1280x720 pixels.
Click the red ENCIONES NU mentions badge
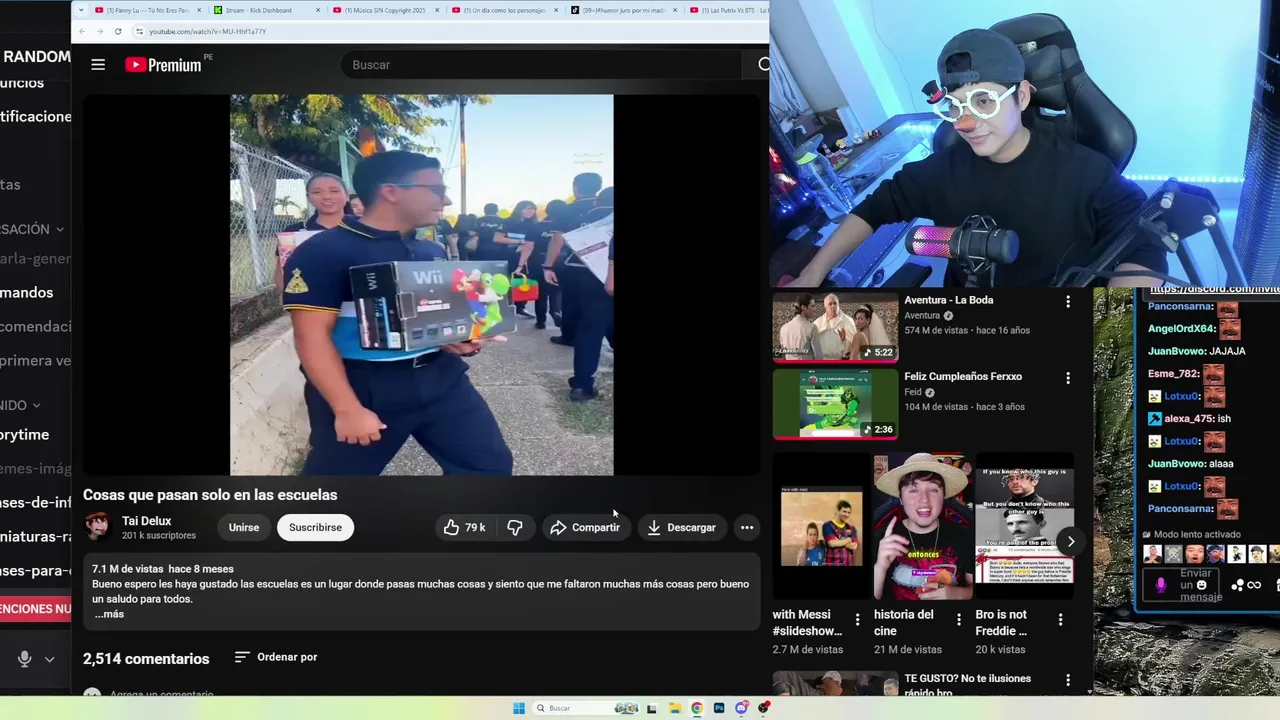coord(35,608)
